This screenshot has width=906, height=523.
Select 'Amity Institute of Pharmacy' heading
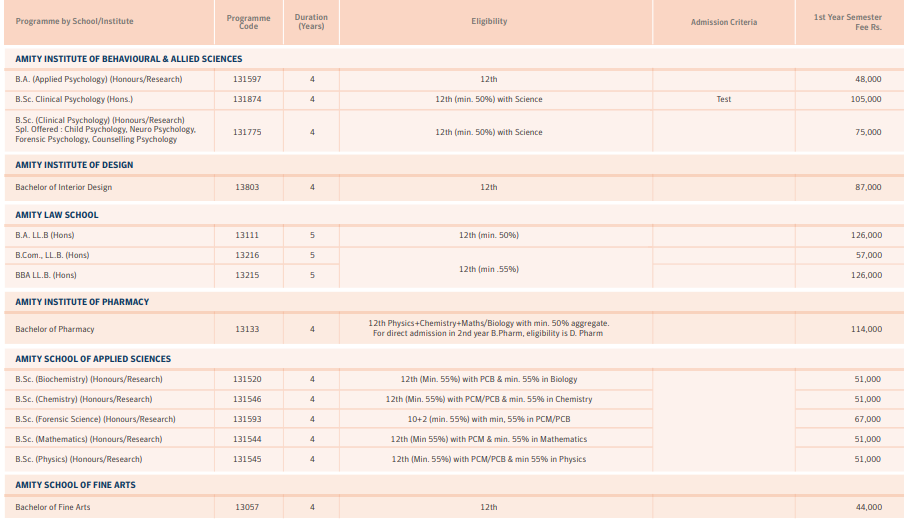[82, 302]
